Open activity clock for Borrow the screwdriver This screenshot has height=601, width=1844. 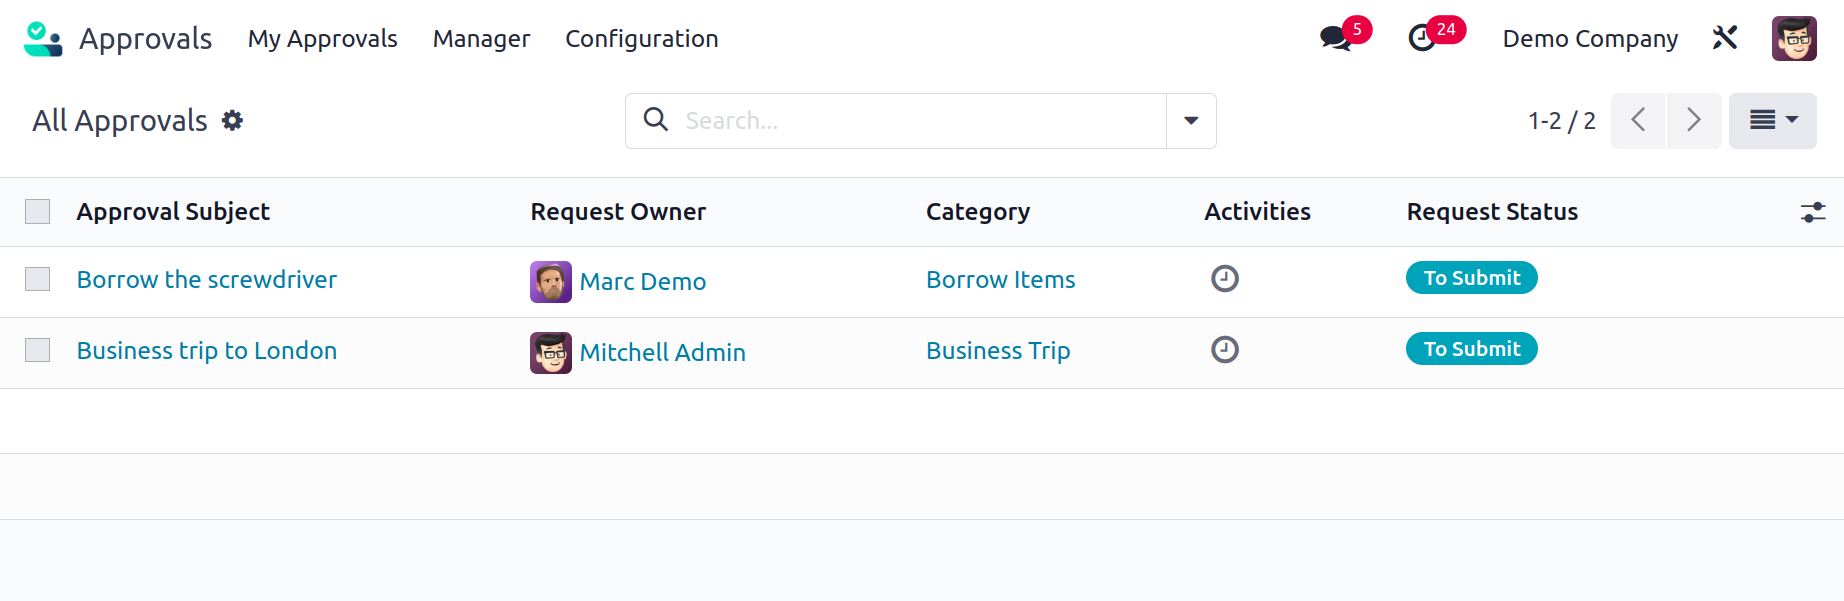tap(1225, 278)
